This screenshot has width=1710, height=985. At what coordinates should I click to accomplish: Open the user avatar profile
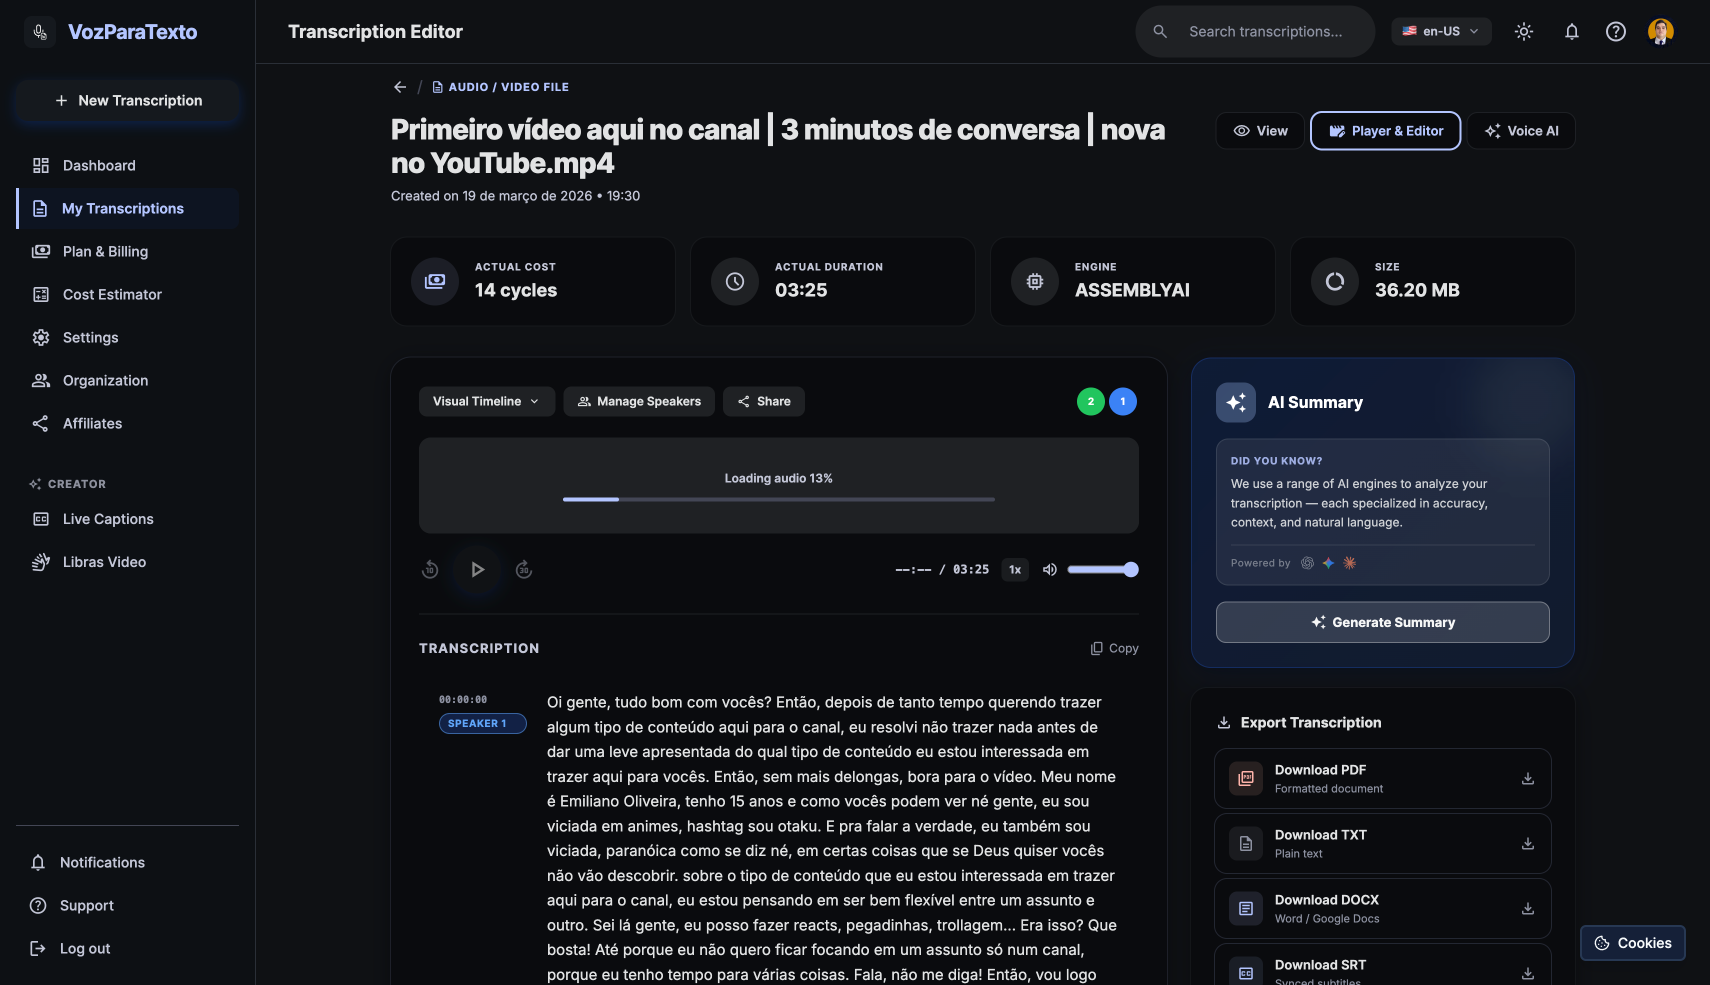click(1661, 32)
